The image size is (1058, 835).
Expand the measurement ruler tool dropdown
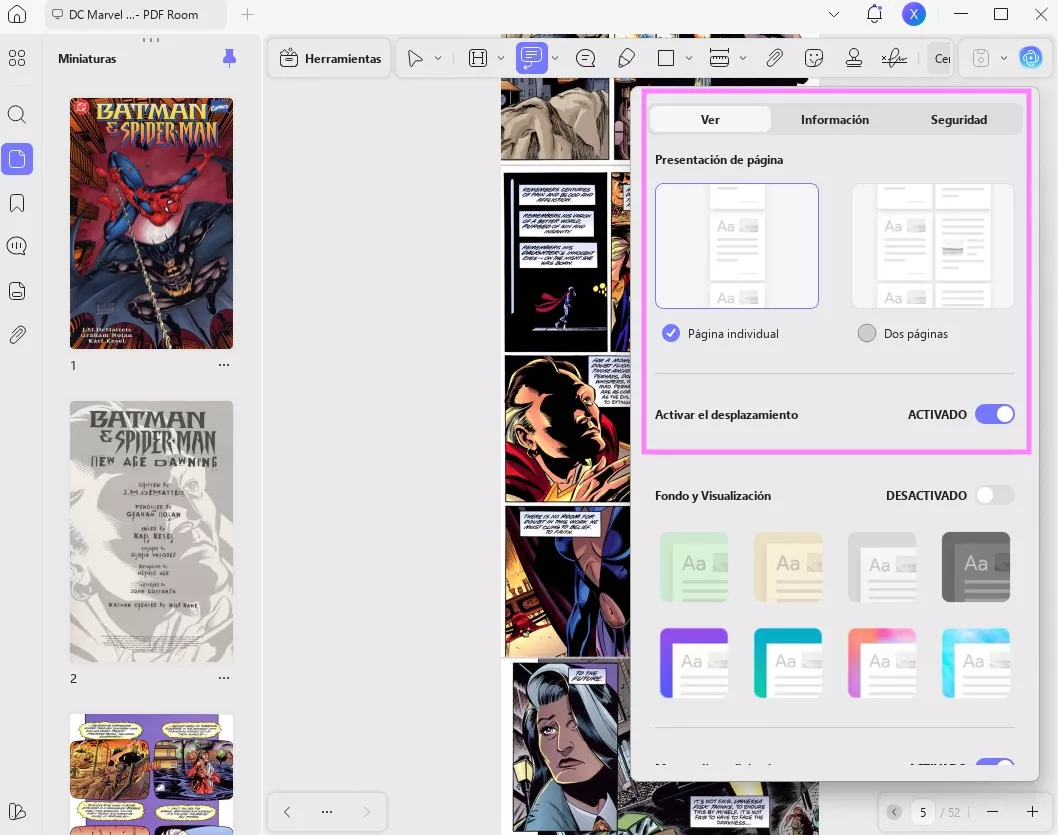tap(743, 59)
